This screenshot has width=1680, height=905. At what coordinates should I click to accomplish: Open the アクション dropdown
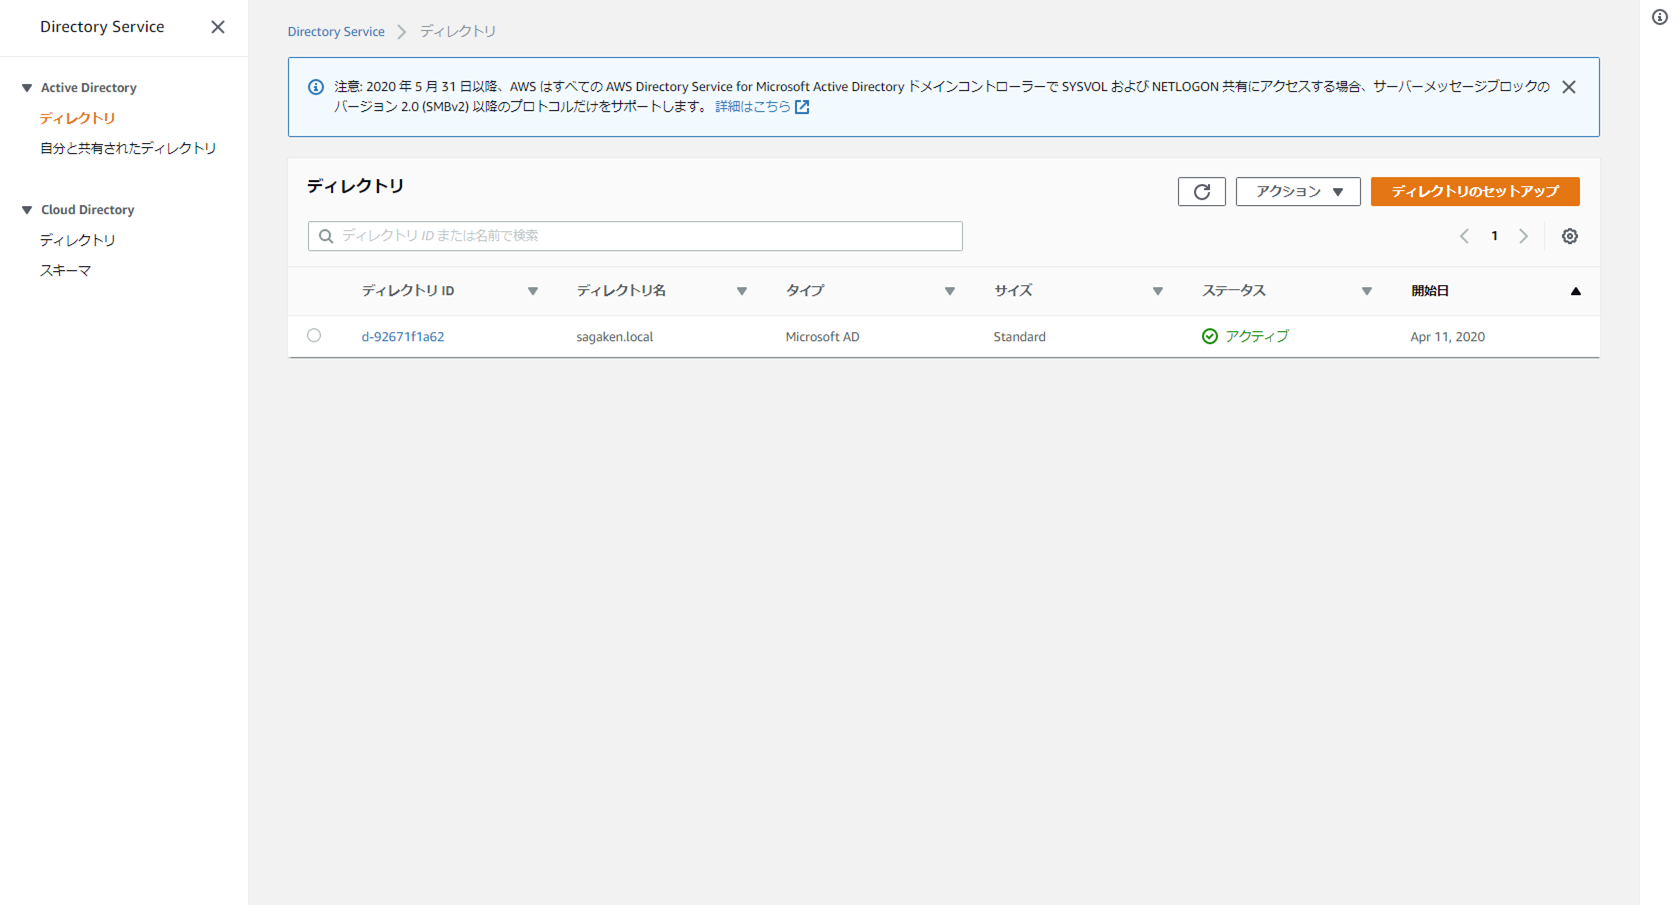(1298, 191)
